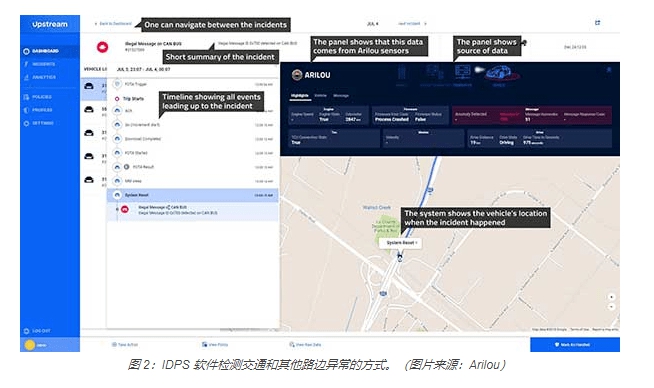Zoom in on the map

(x=611, y=297)
